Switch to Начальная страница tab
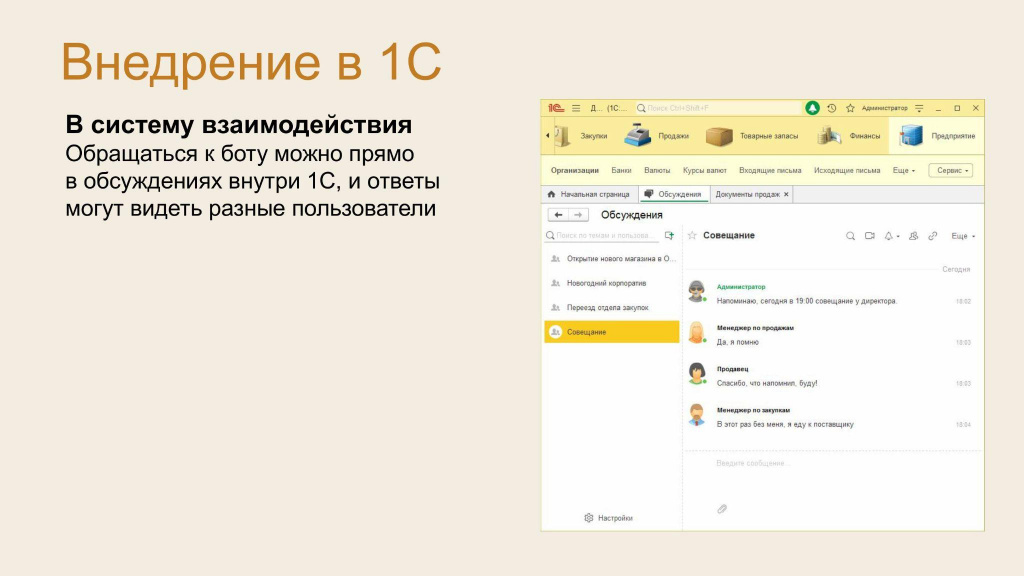1024x576 pixels. point(588,195)
